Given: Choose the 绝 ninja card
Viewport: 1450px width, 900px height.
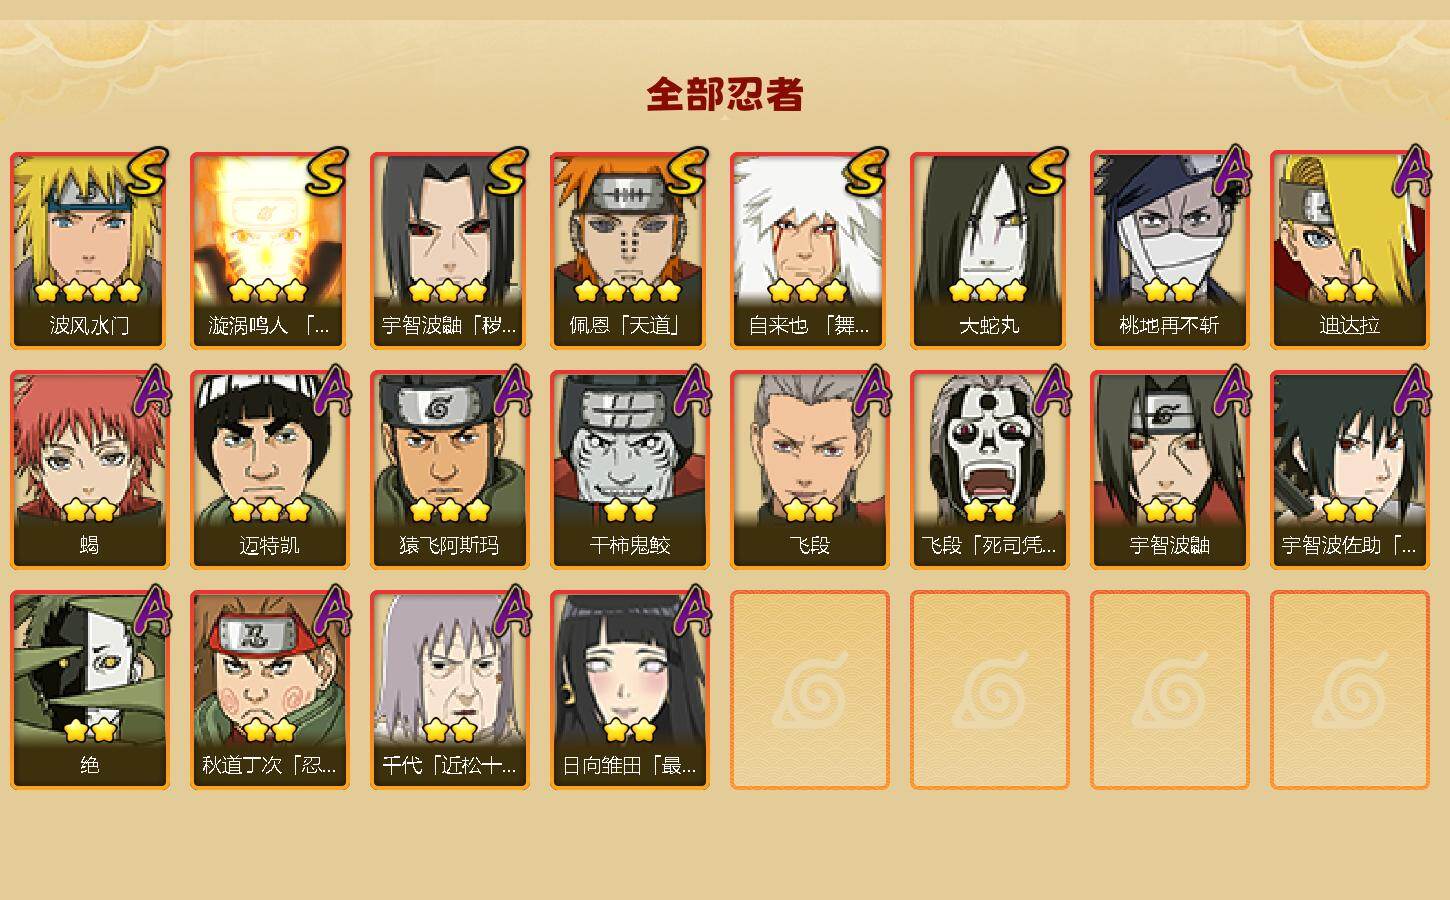Looking at the screenshot, I should 90,690.
